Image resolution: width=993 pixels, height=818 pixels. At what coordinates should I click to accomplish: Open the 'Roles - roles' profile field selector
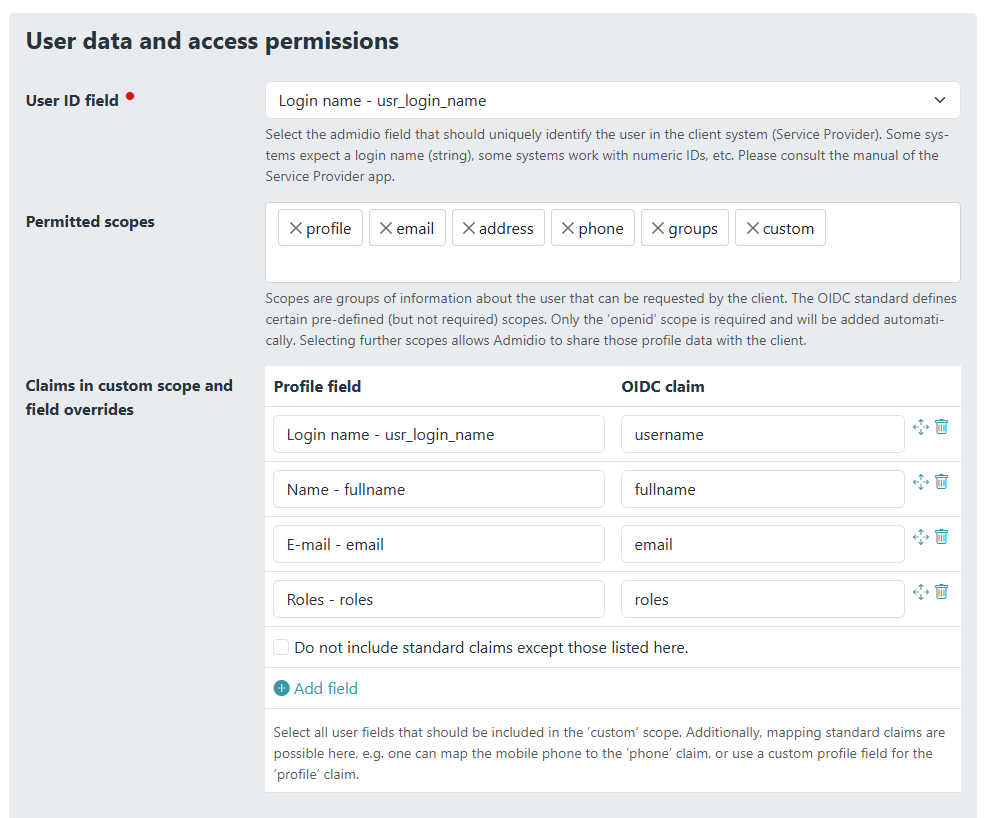coord(438,600)
